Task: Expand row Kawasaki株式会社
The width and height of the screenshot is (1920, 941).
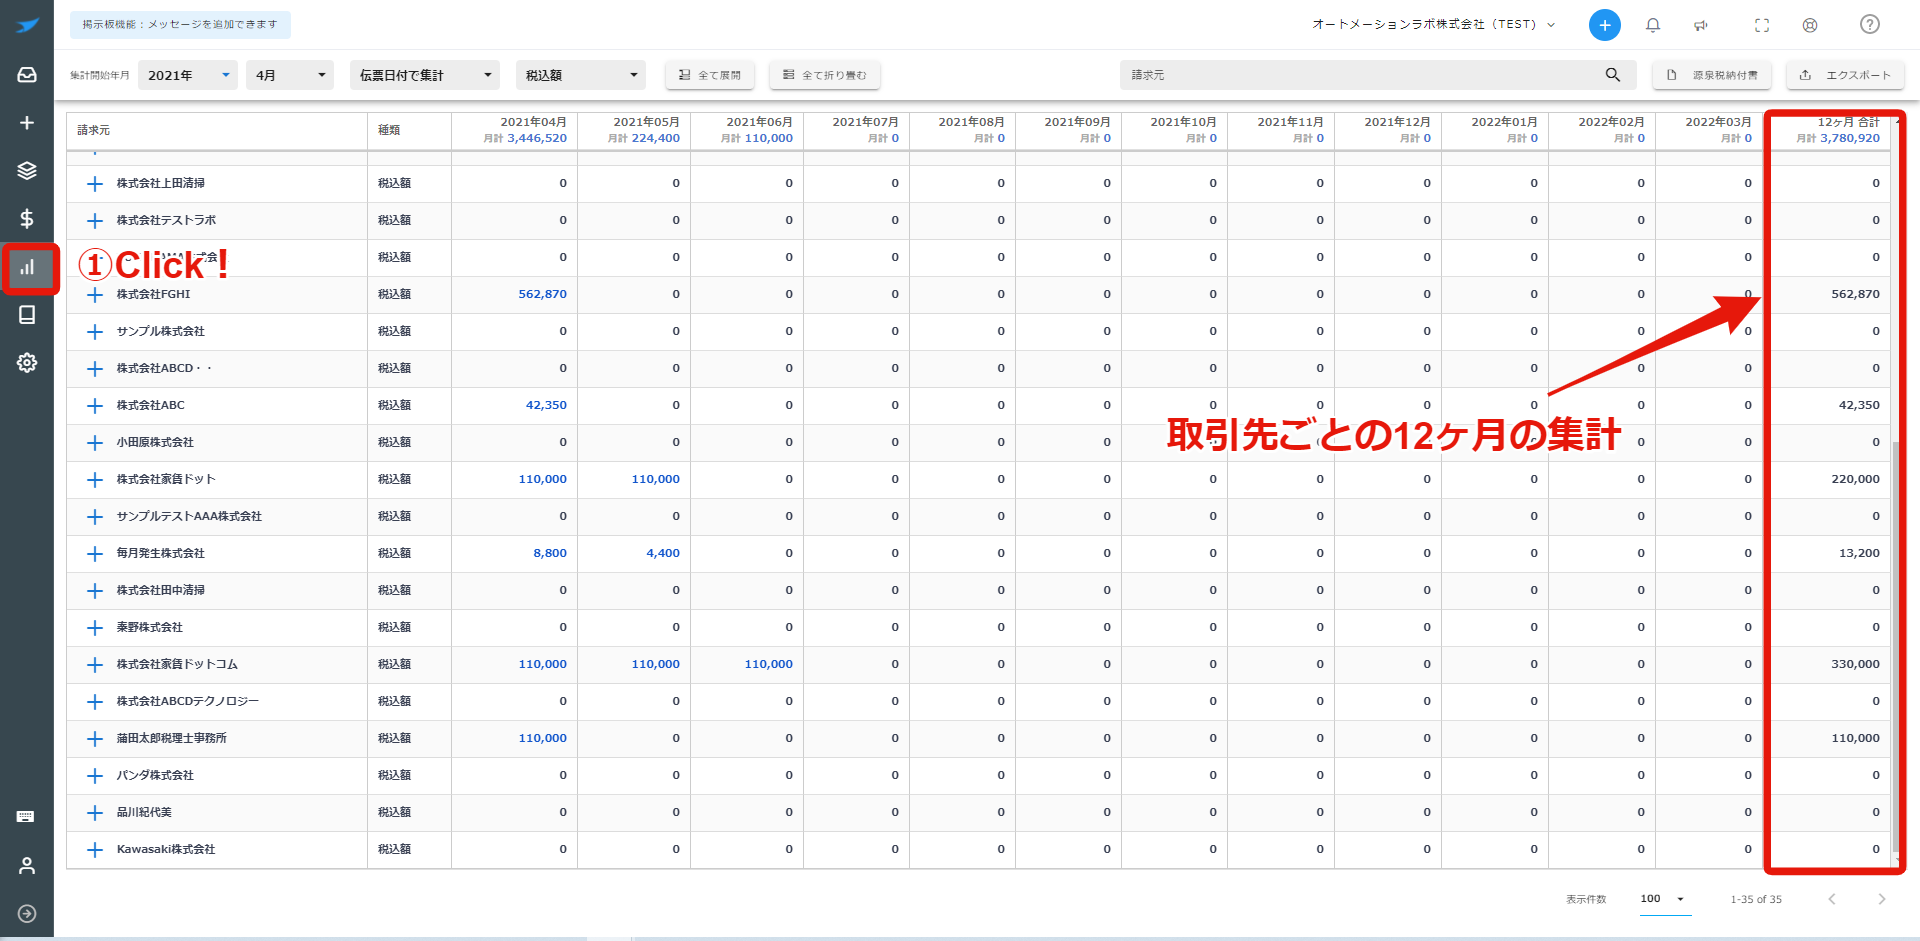Action: coord(95,850)
